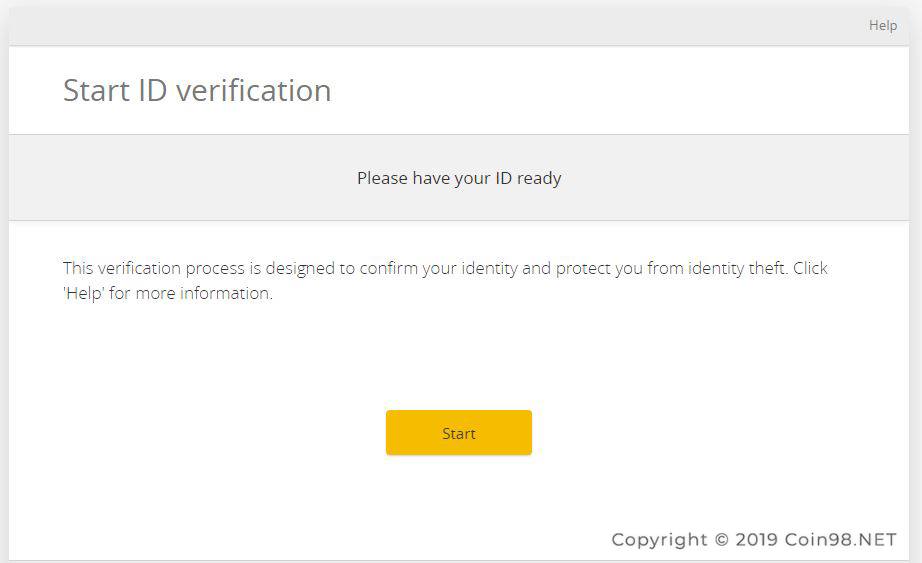Click the word 'Copyright' in the footer
This screenshot has height=563, width=922.
(x=659, y=540)
